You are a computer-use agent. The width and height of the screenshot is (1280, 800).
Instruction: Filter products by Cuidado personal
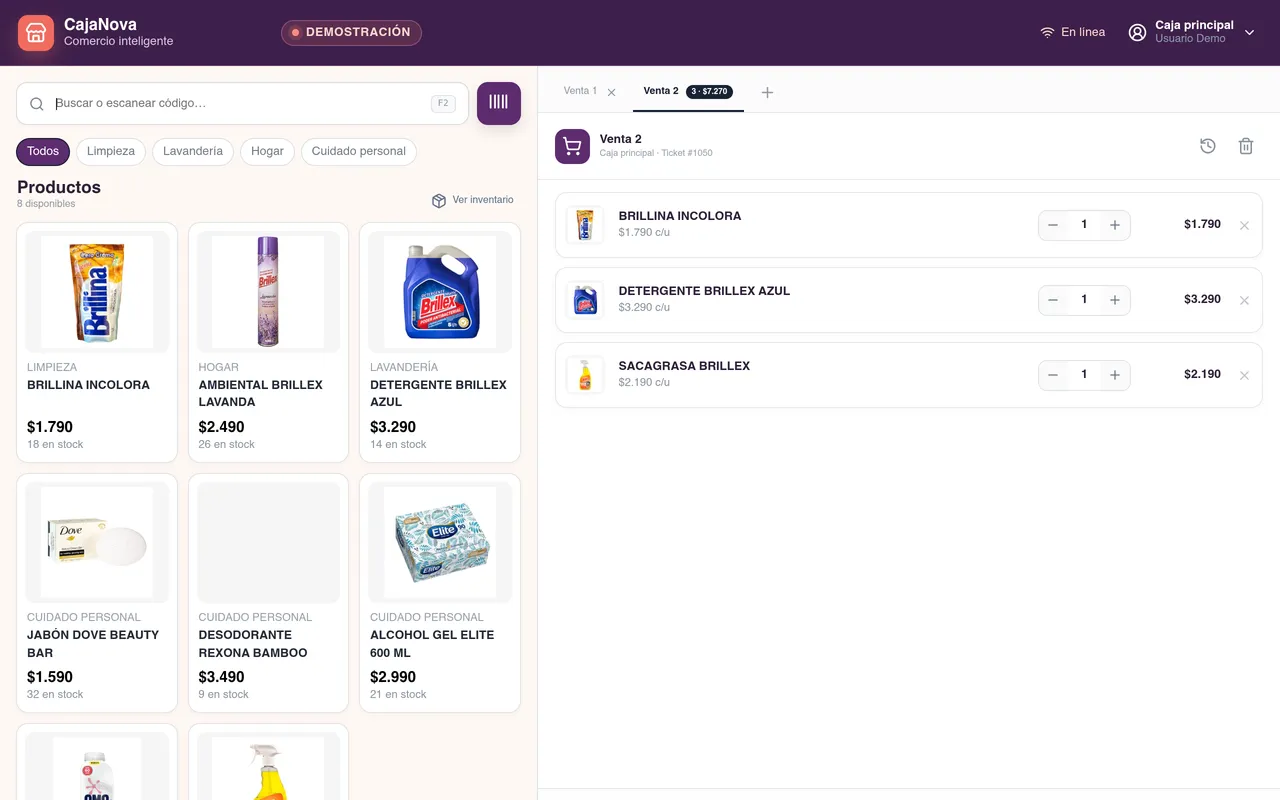(x=359, y=152)
